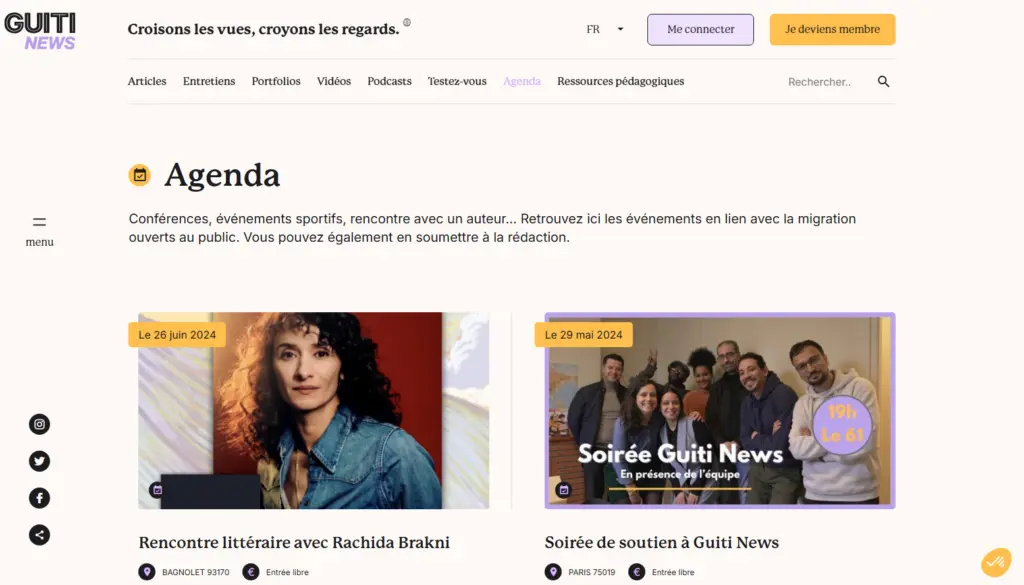Image resolution: width=1024 pixels, height=585 pixels.
Task: Click the PARIS 75019 location text
Action: coord(592,572)
